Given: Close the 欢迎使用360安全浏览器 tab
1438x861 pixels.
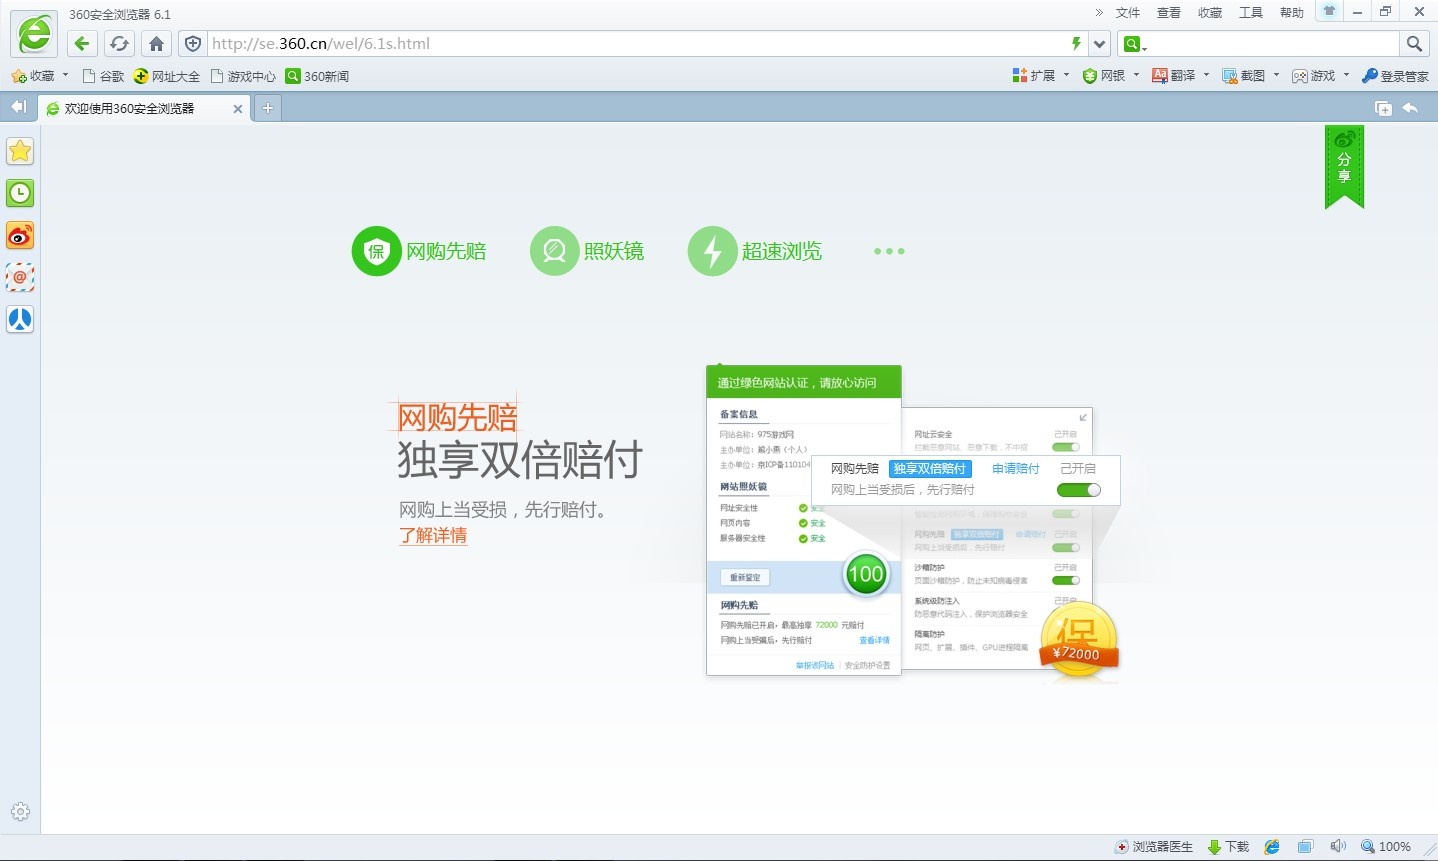Looking at the screenshot, I should pos(237,109).
